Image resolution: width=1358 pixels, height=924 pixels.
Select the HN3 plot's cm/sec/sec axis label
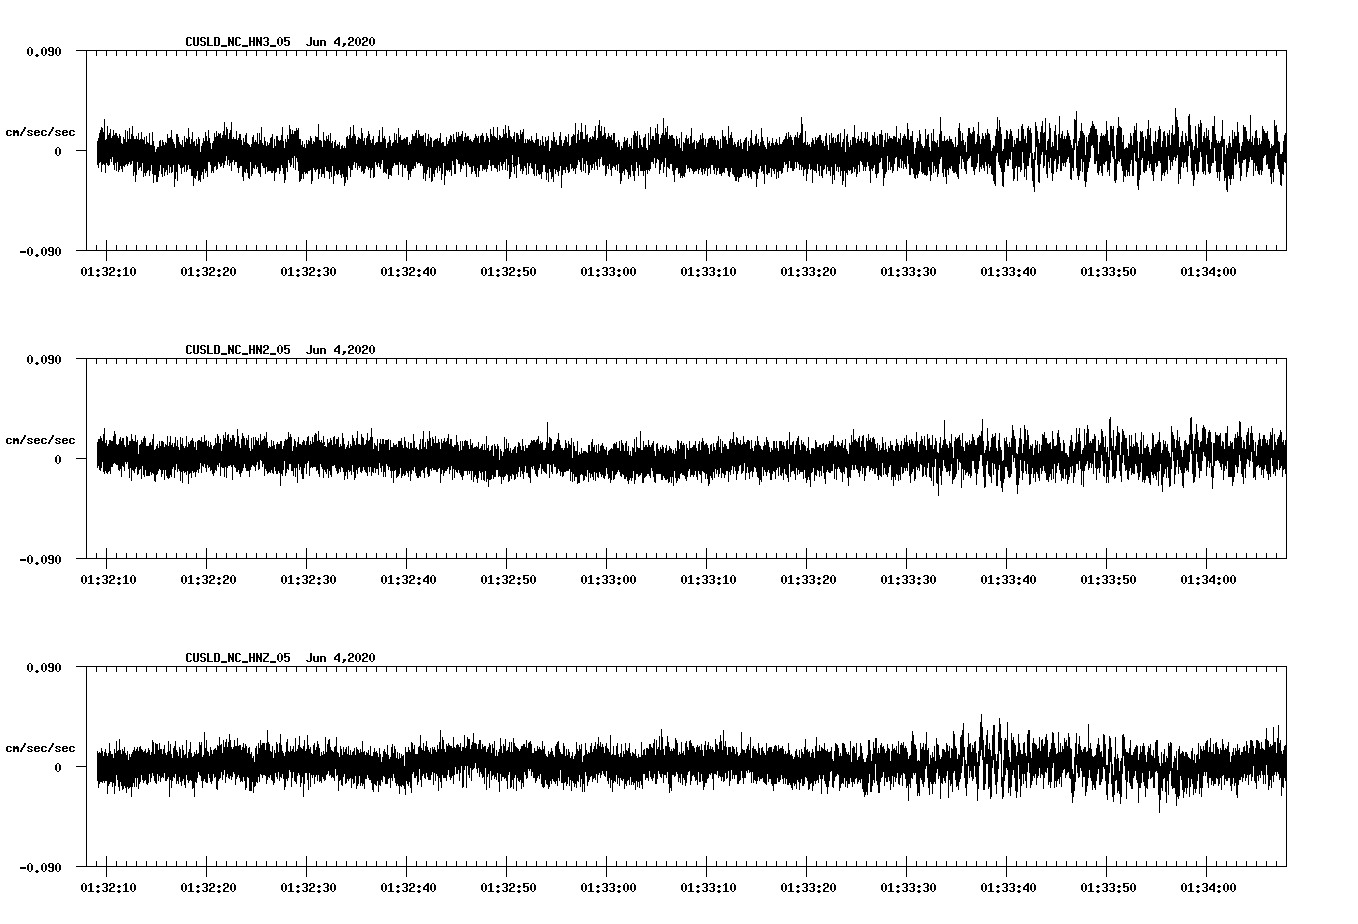tap(40, 132)
